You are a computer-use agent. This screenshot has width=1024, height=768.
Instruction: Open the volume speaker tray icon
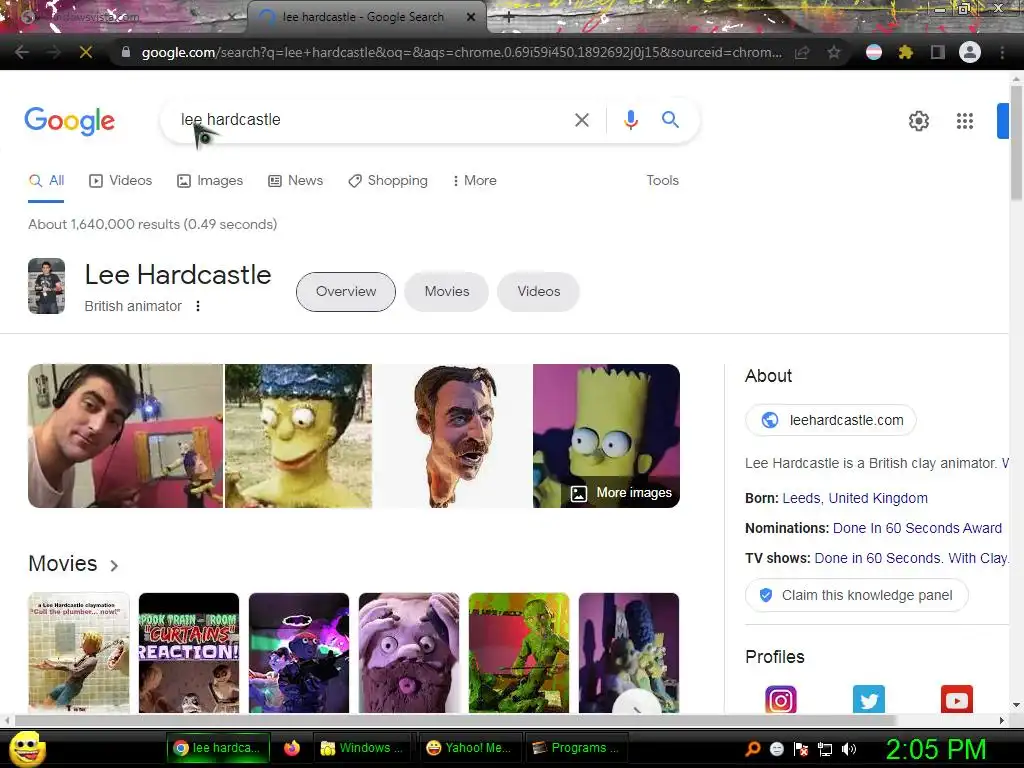point(849,749)
